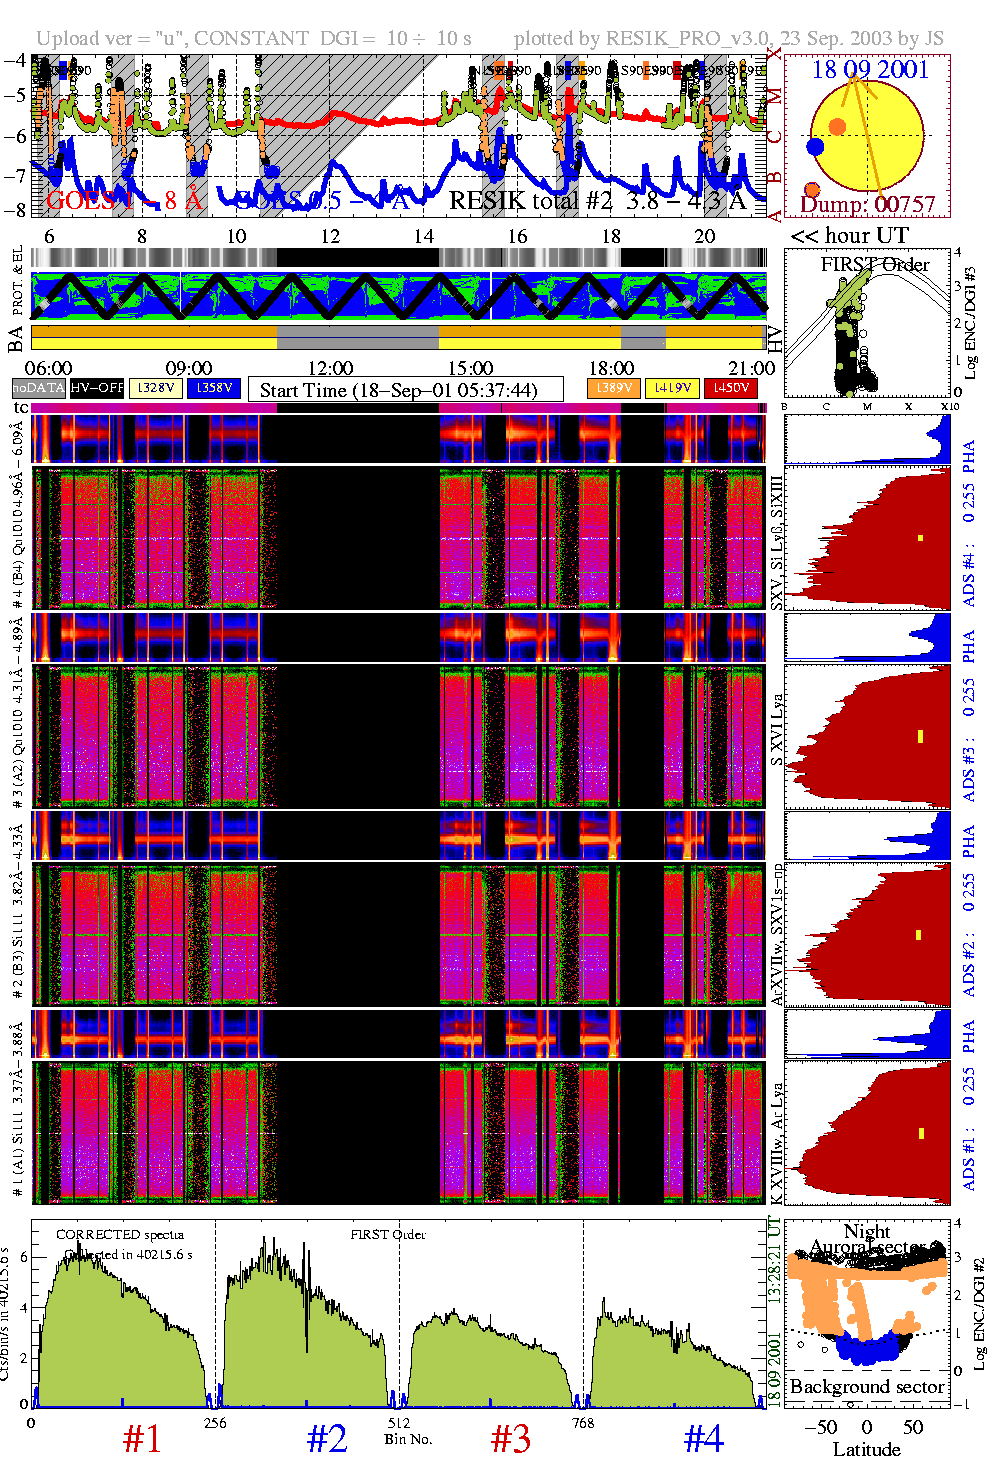Select the red 1450V legend box
Screen dimensions: 1004x1477
pyautogui.click(x=731, y=388)
